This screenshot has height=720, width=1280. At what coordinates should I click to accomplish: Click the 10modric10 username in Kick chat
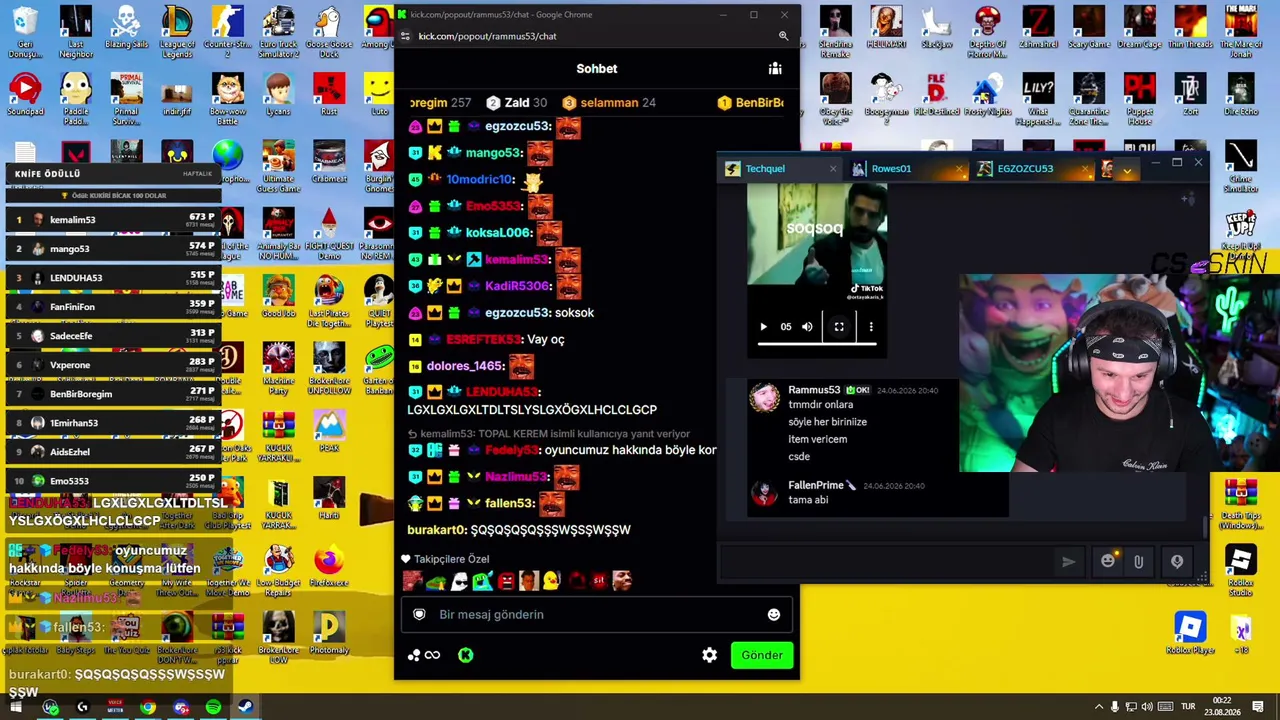tap(480, 179)
